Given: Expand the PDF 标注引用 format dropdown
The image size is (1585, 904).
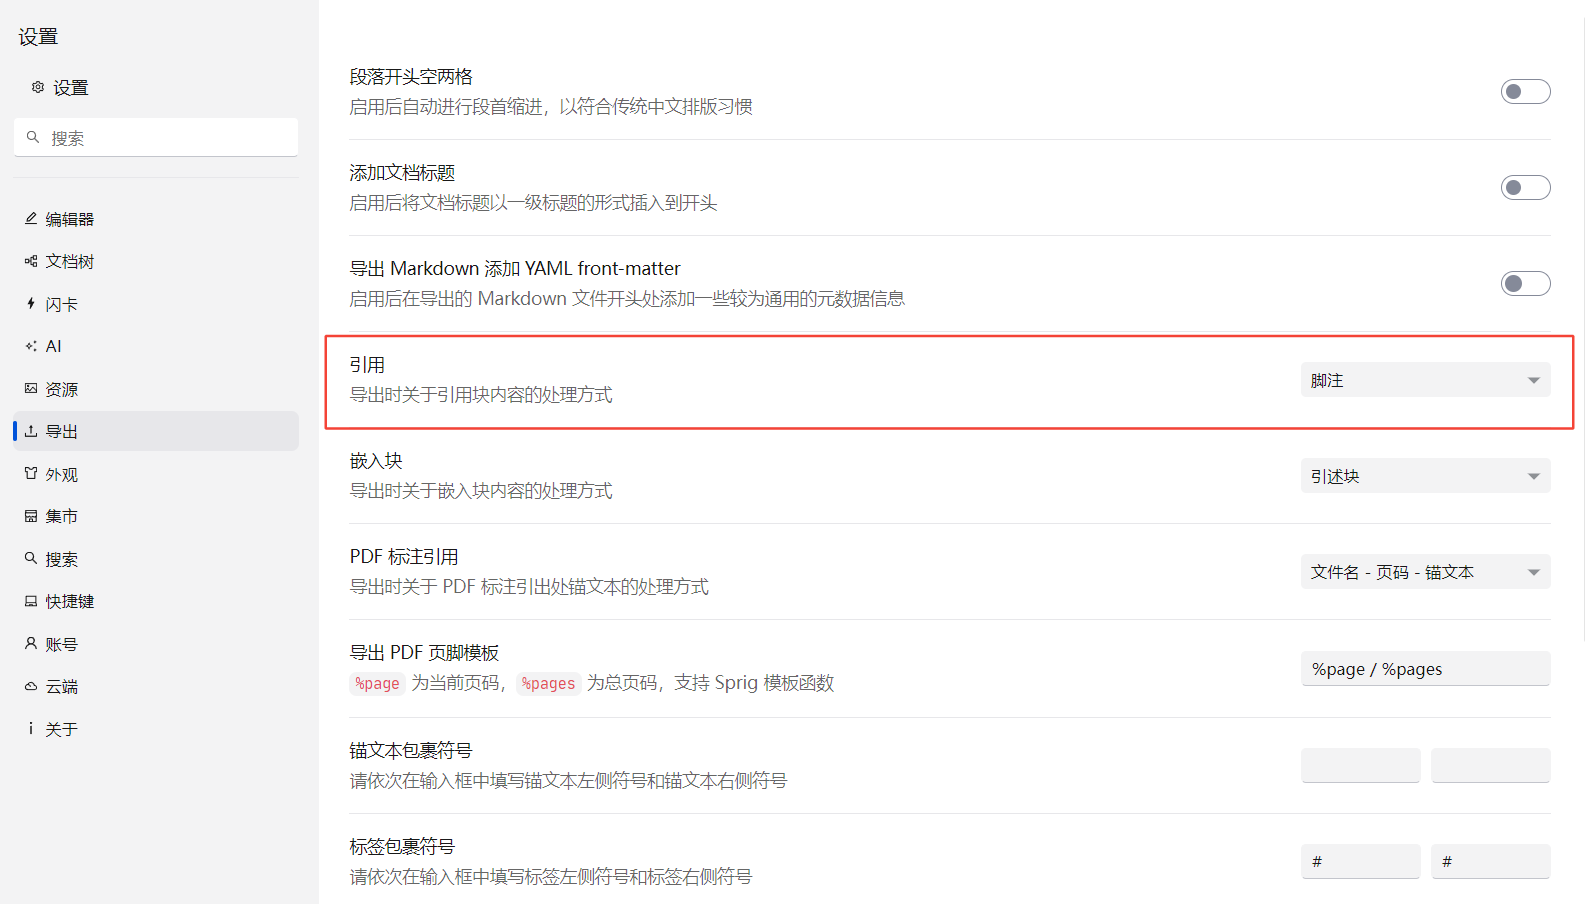Looking at the screenshot, I should [1425, 572].
